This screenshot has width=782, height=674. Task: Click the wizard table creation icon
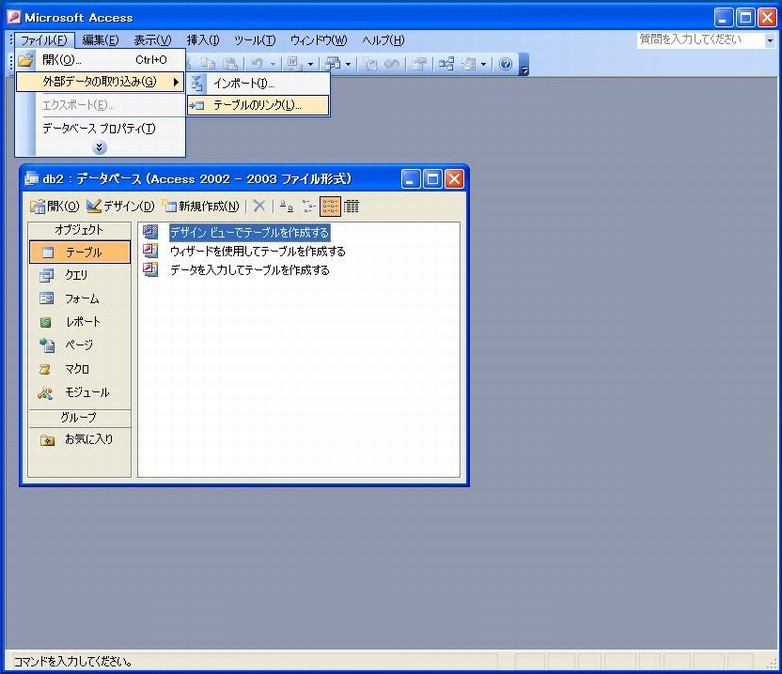[x=151, y=250]
